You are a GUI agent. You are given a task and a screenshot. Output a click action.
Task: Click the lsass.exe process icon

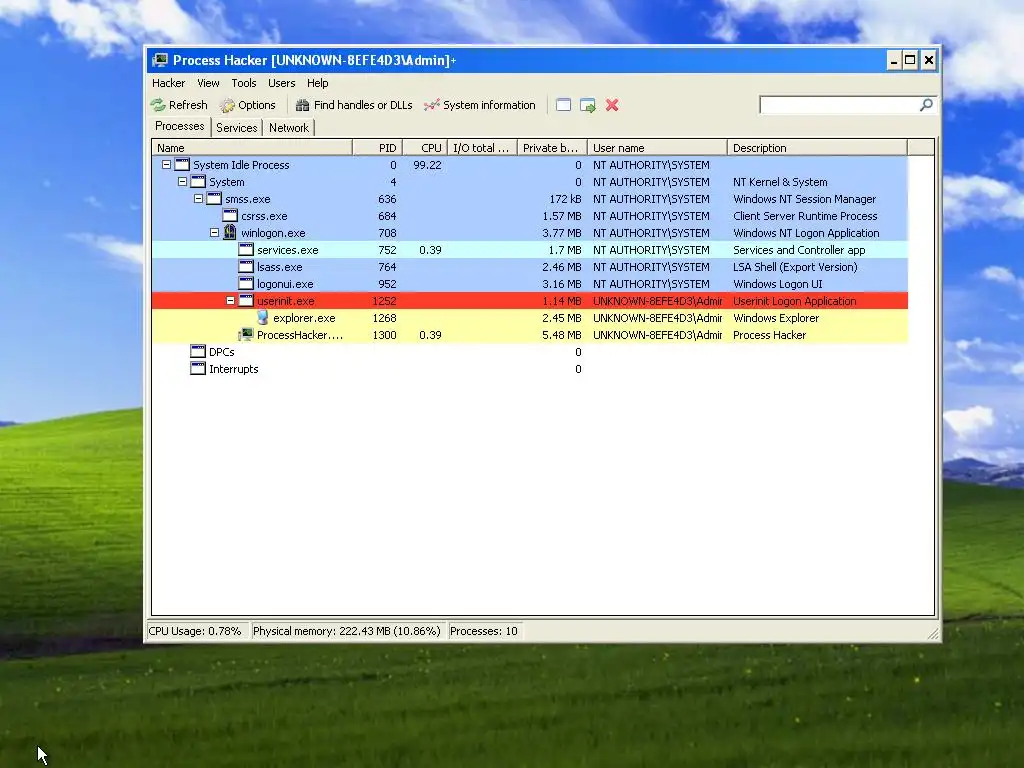246,266
